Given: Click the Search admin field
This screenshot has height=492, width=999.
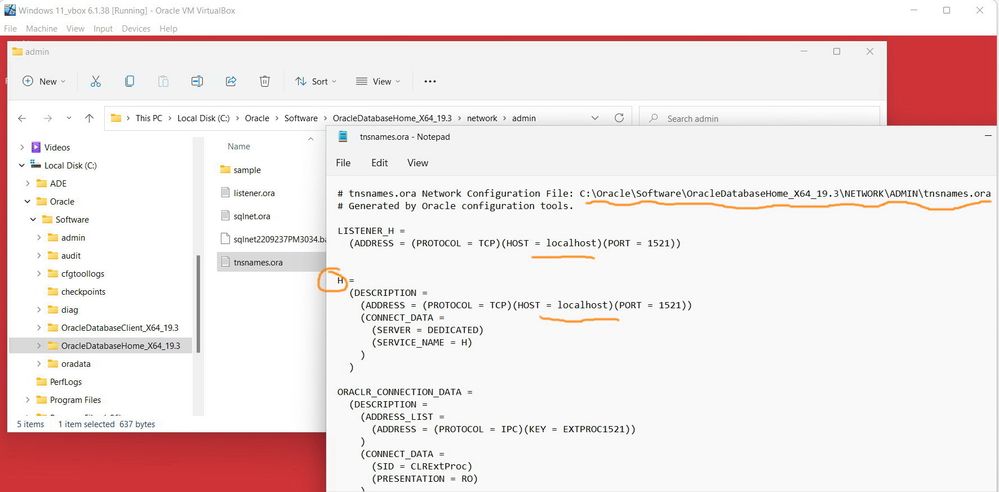Looking at the screenshot, I should coord(758,119).
